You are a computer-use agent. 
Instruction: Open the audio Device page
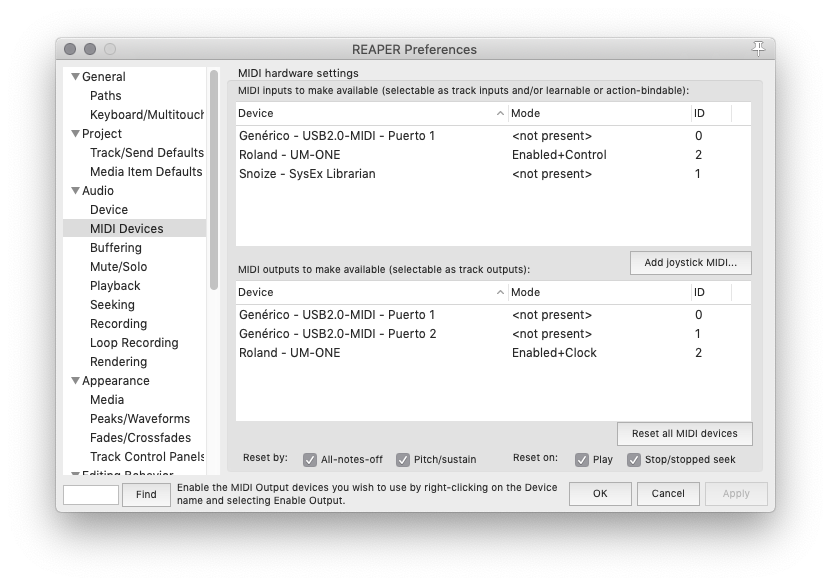click(109, 210)
